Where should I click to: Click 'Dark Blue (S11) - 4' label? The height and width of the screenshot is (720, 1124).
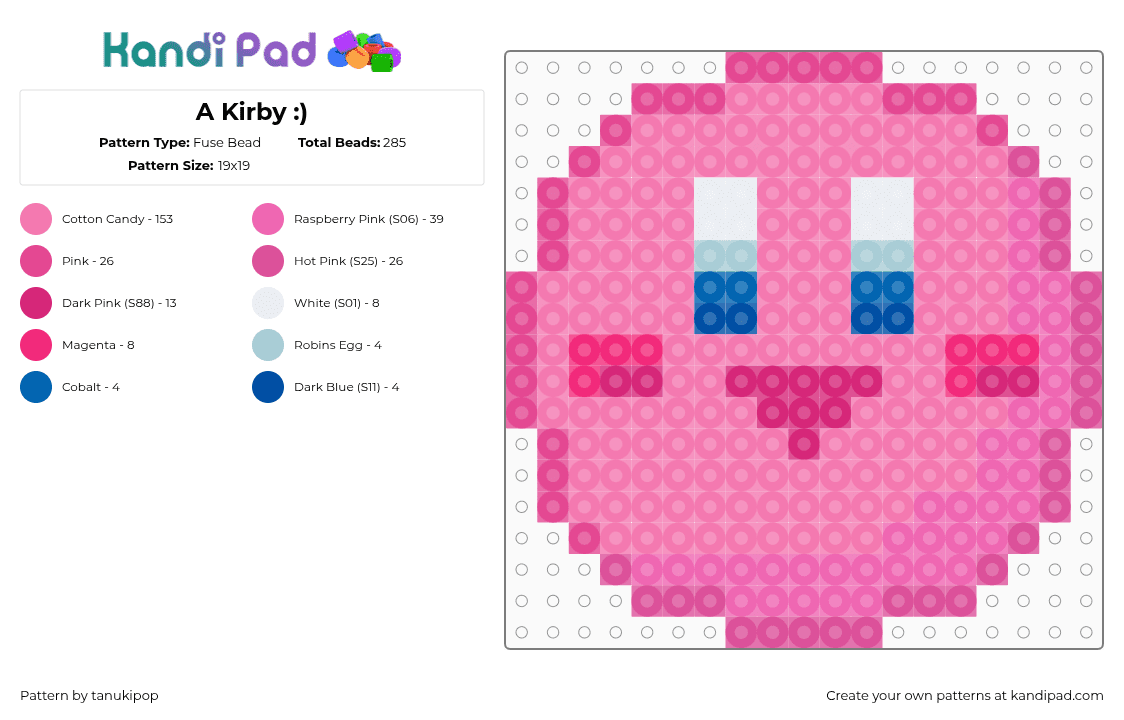coord(346,387)
